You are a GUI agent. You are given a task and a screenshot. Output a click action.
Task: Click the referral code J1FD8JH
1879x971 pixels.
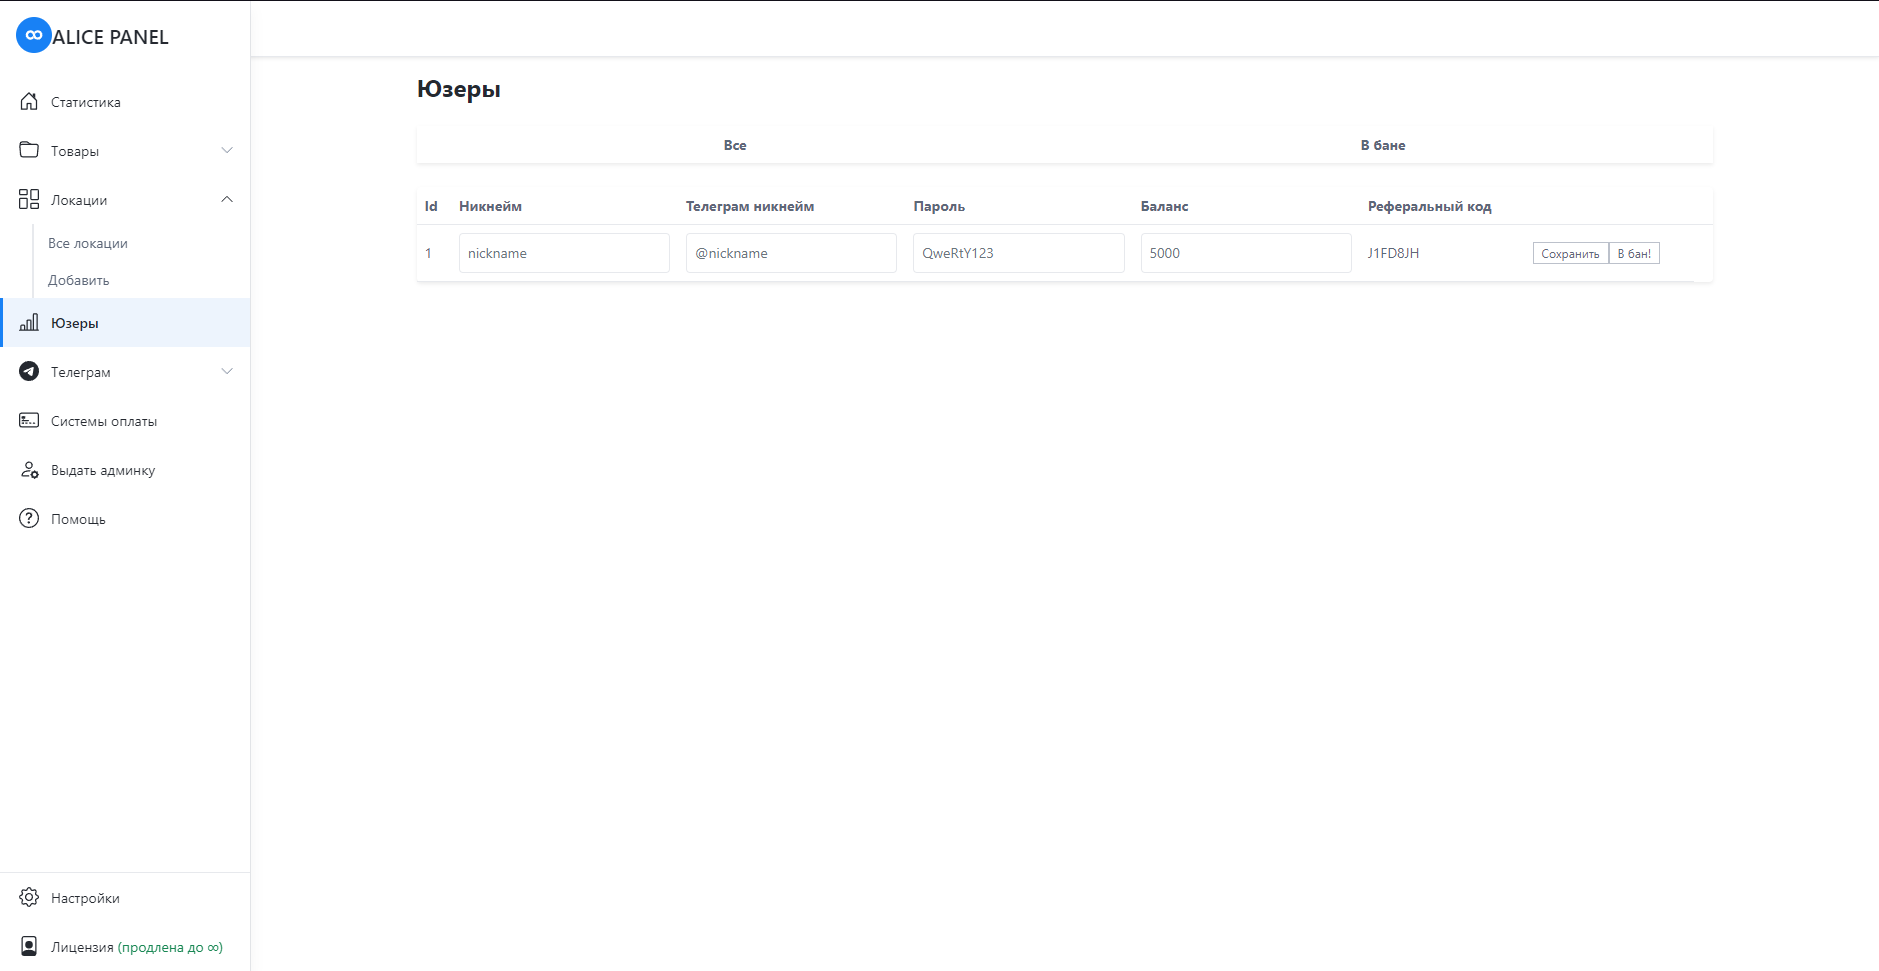coord(1393,253)
